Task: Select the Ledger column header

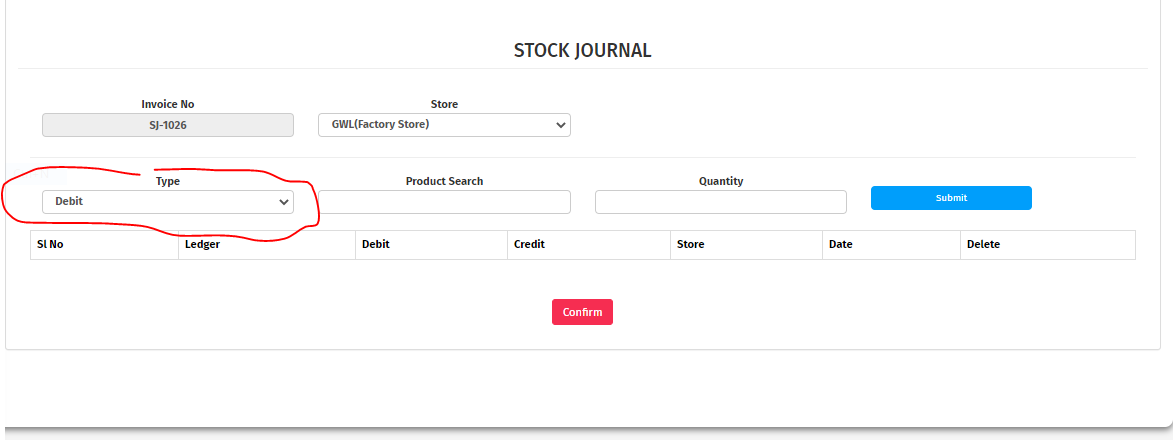Action: [202, 244]
